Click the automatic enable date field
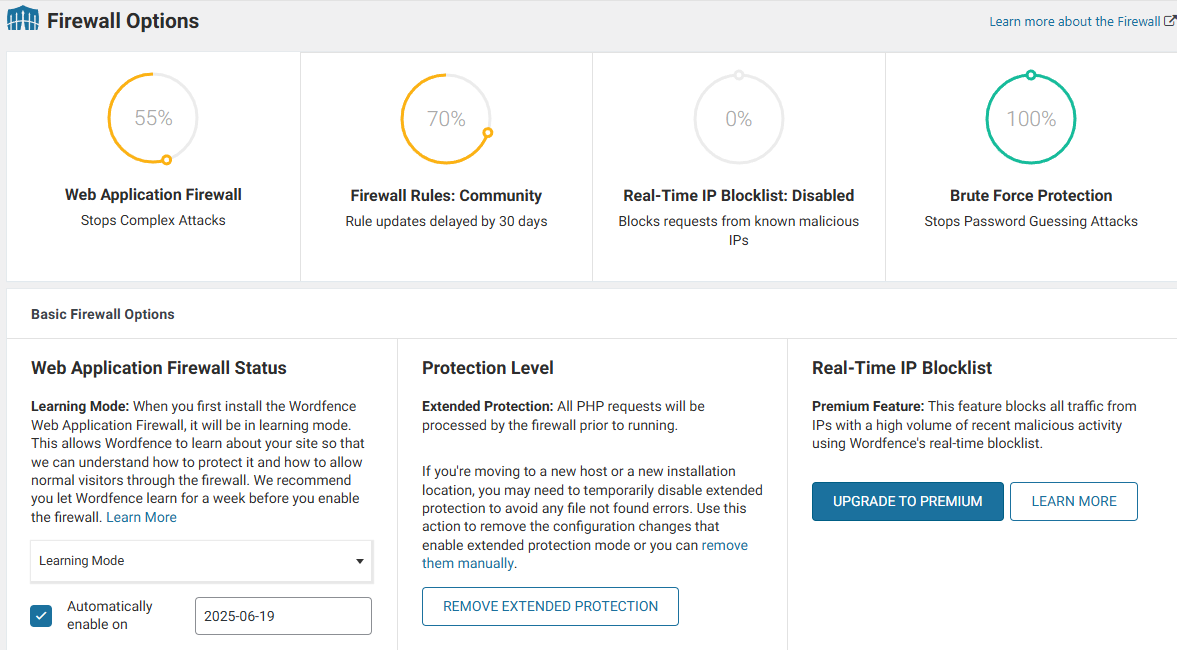The height and width of the screenshot is (650, 1177). coord(283,616)
